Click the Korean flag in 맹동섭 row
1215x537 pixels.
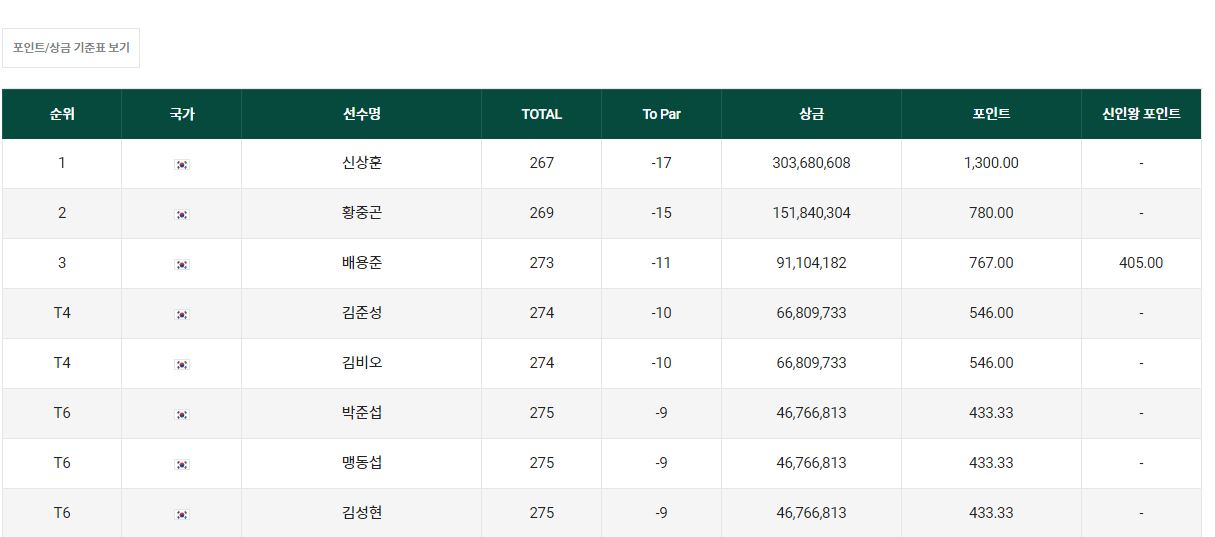182,464
